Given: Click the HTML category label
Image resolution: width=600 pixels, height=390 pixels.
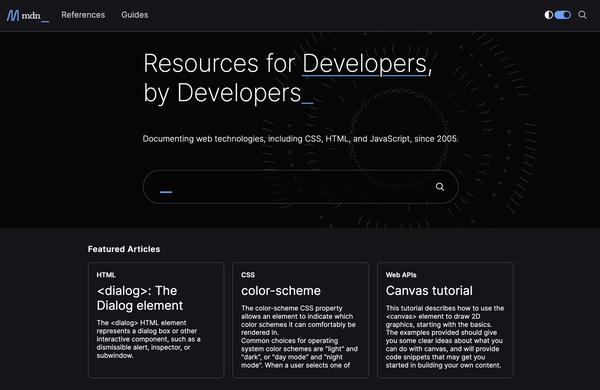Looking at the screenshot, I should point(106,275).
